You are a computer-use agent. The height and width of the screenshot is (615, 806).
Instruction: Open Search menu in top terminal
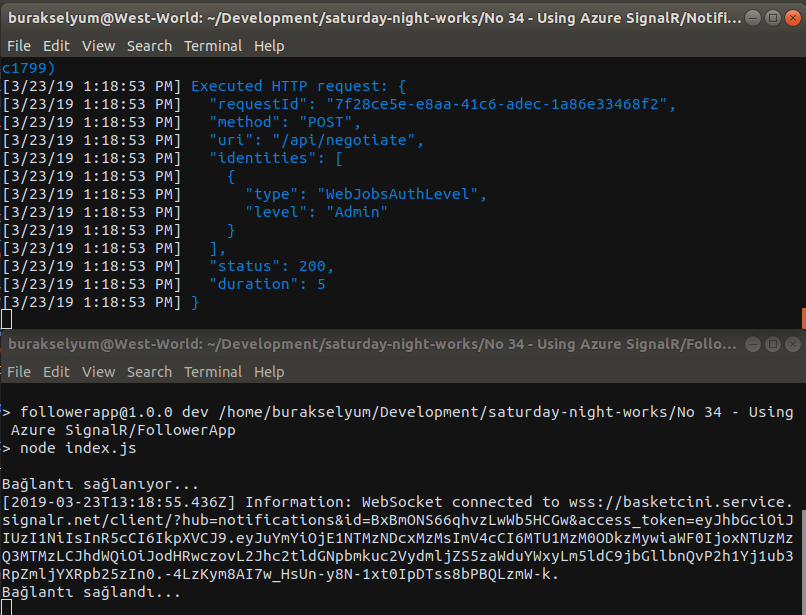149,46
